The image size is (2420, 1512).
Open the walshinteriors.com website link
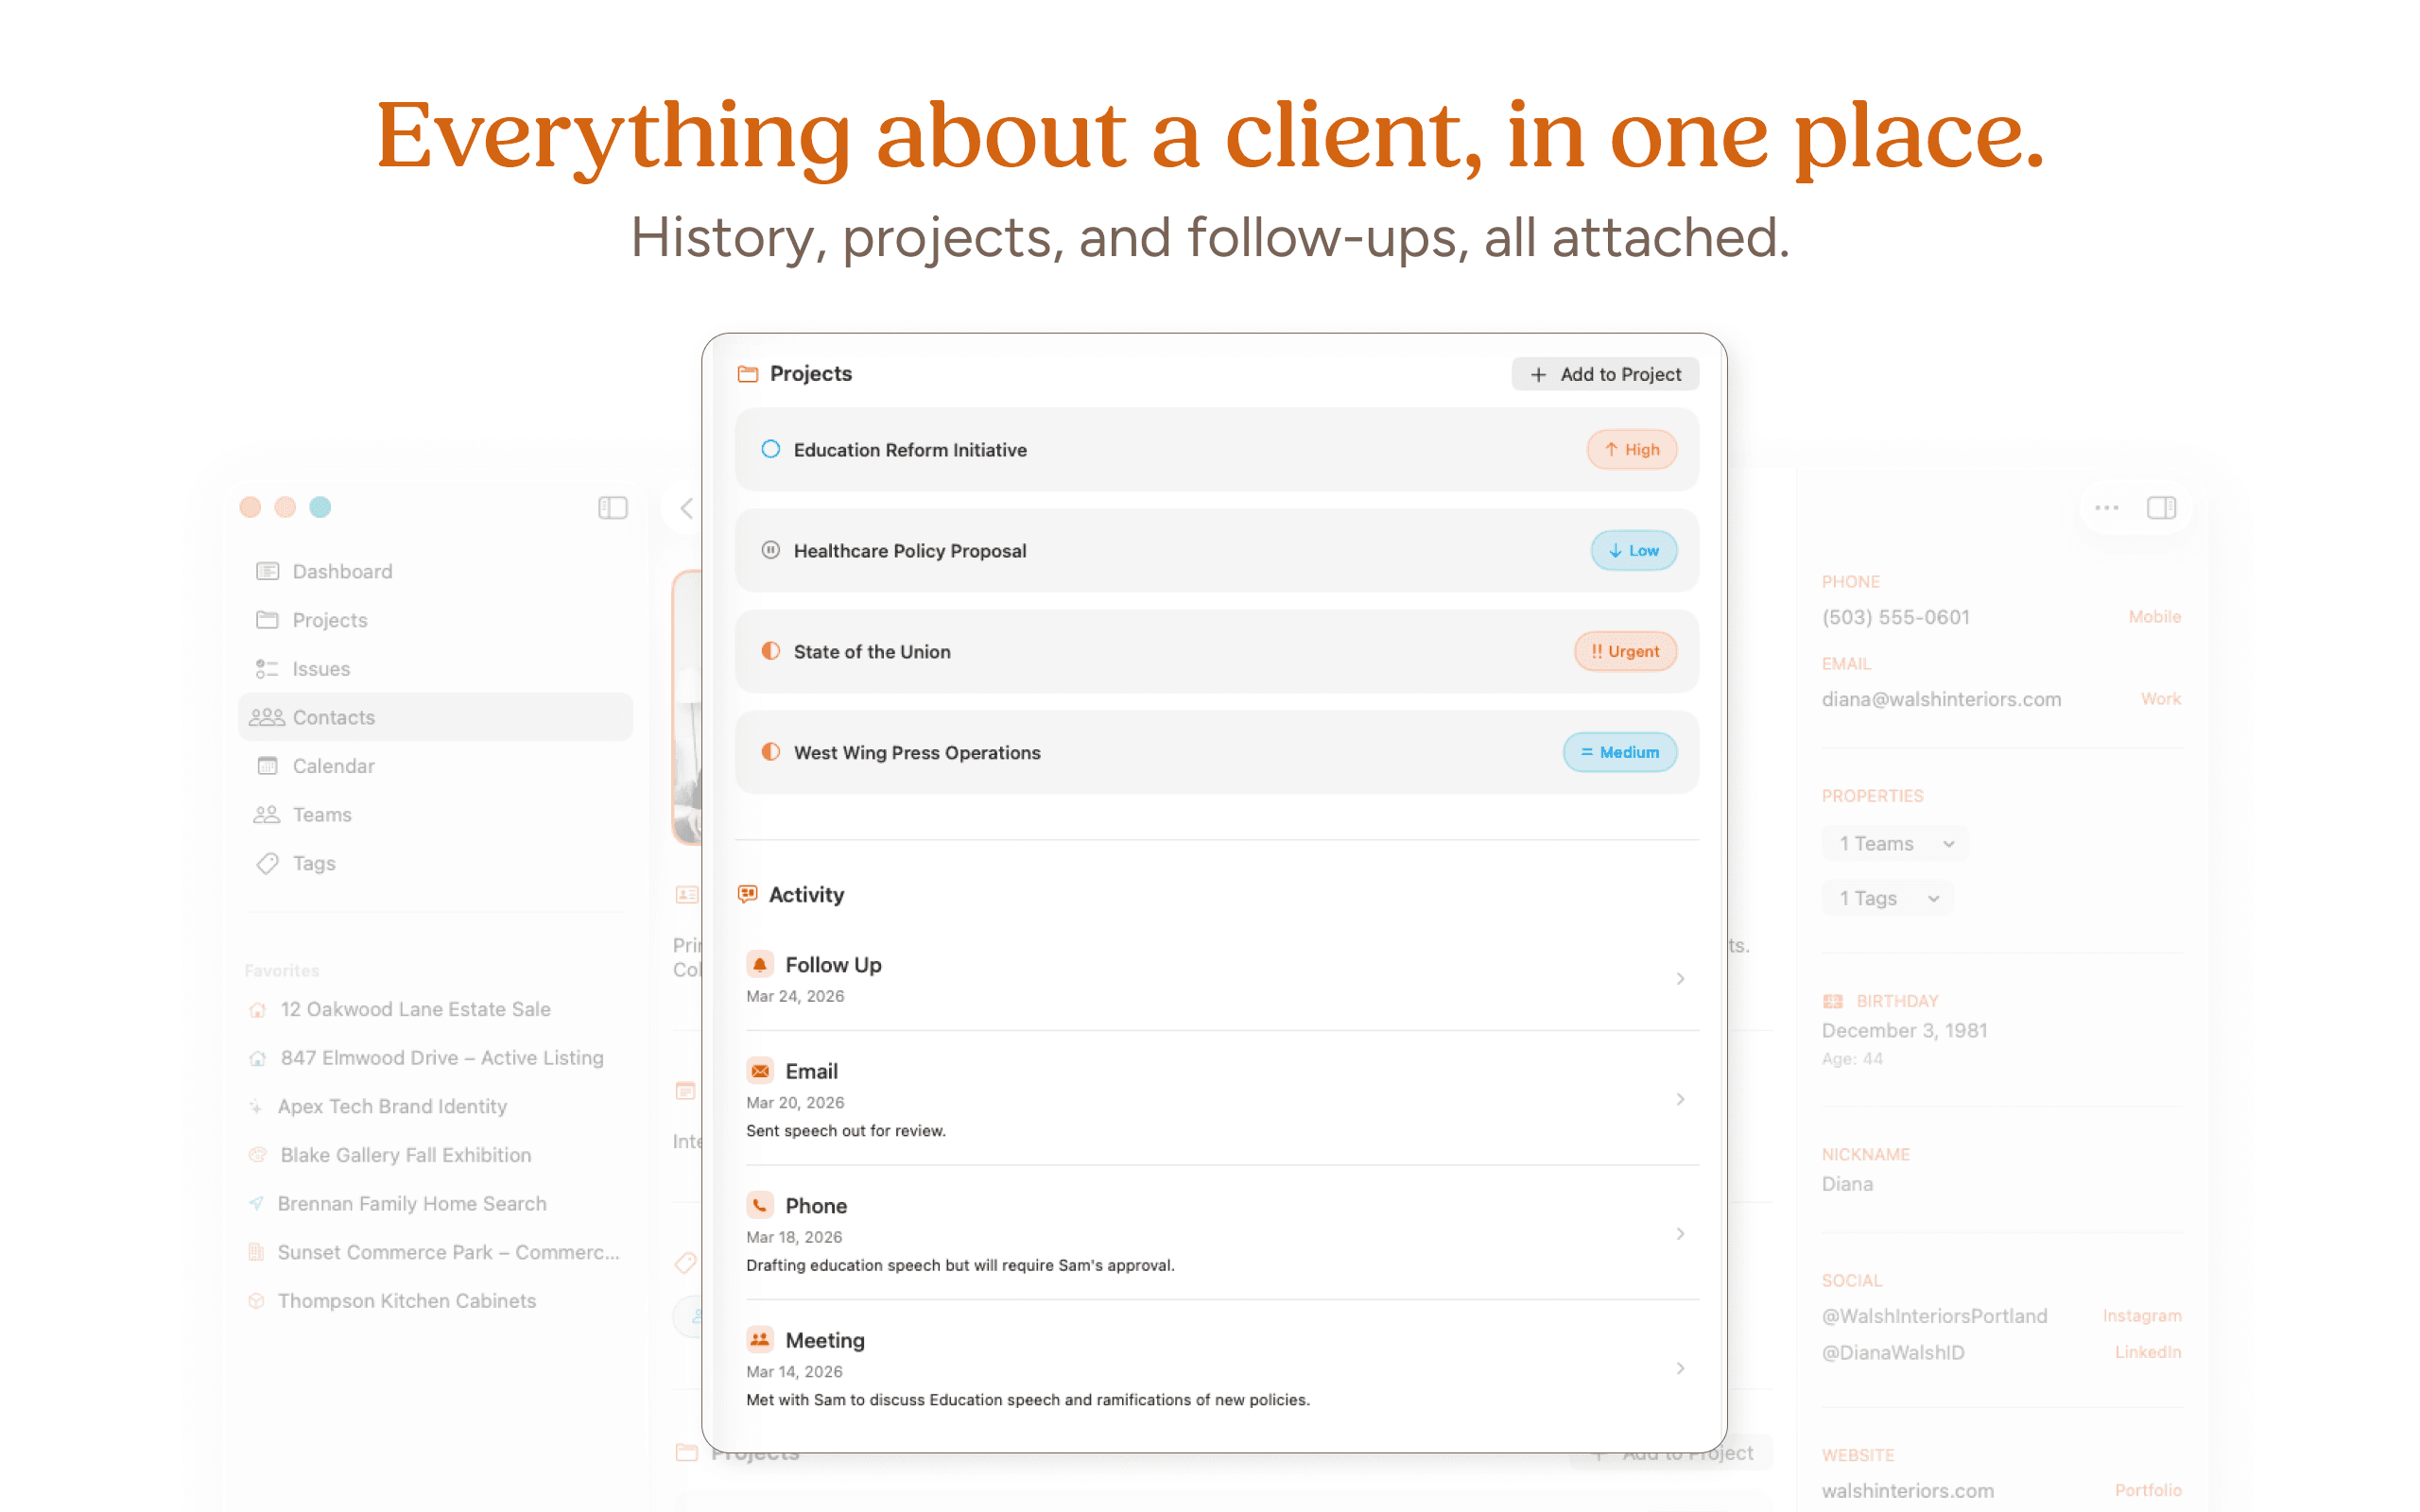[1907, 1490]
